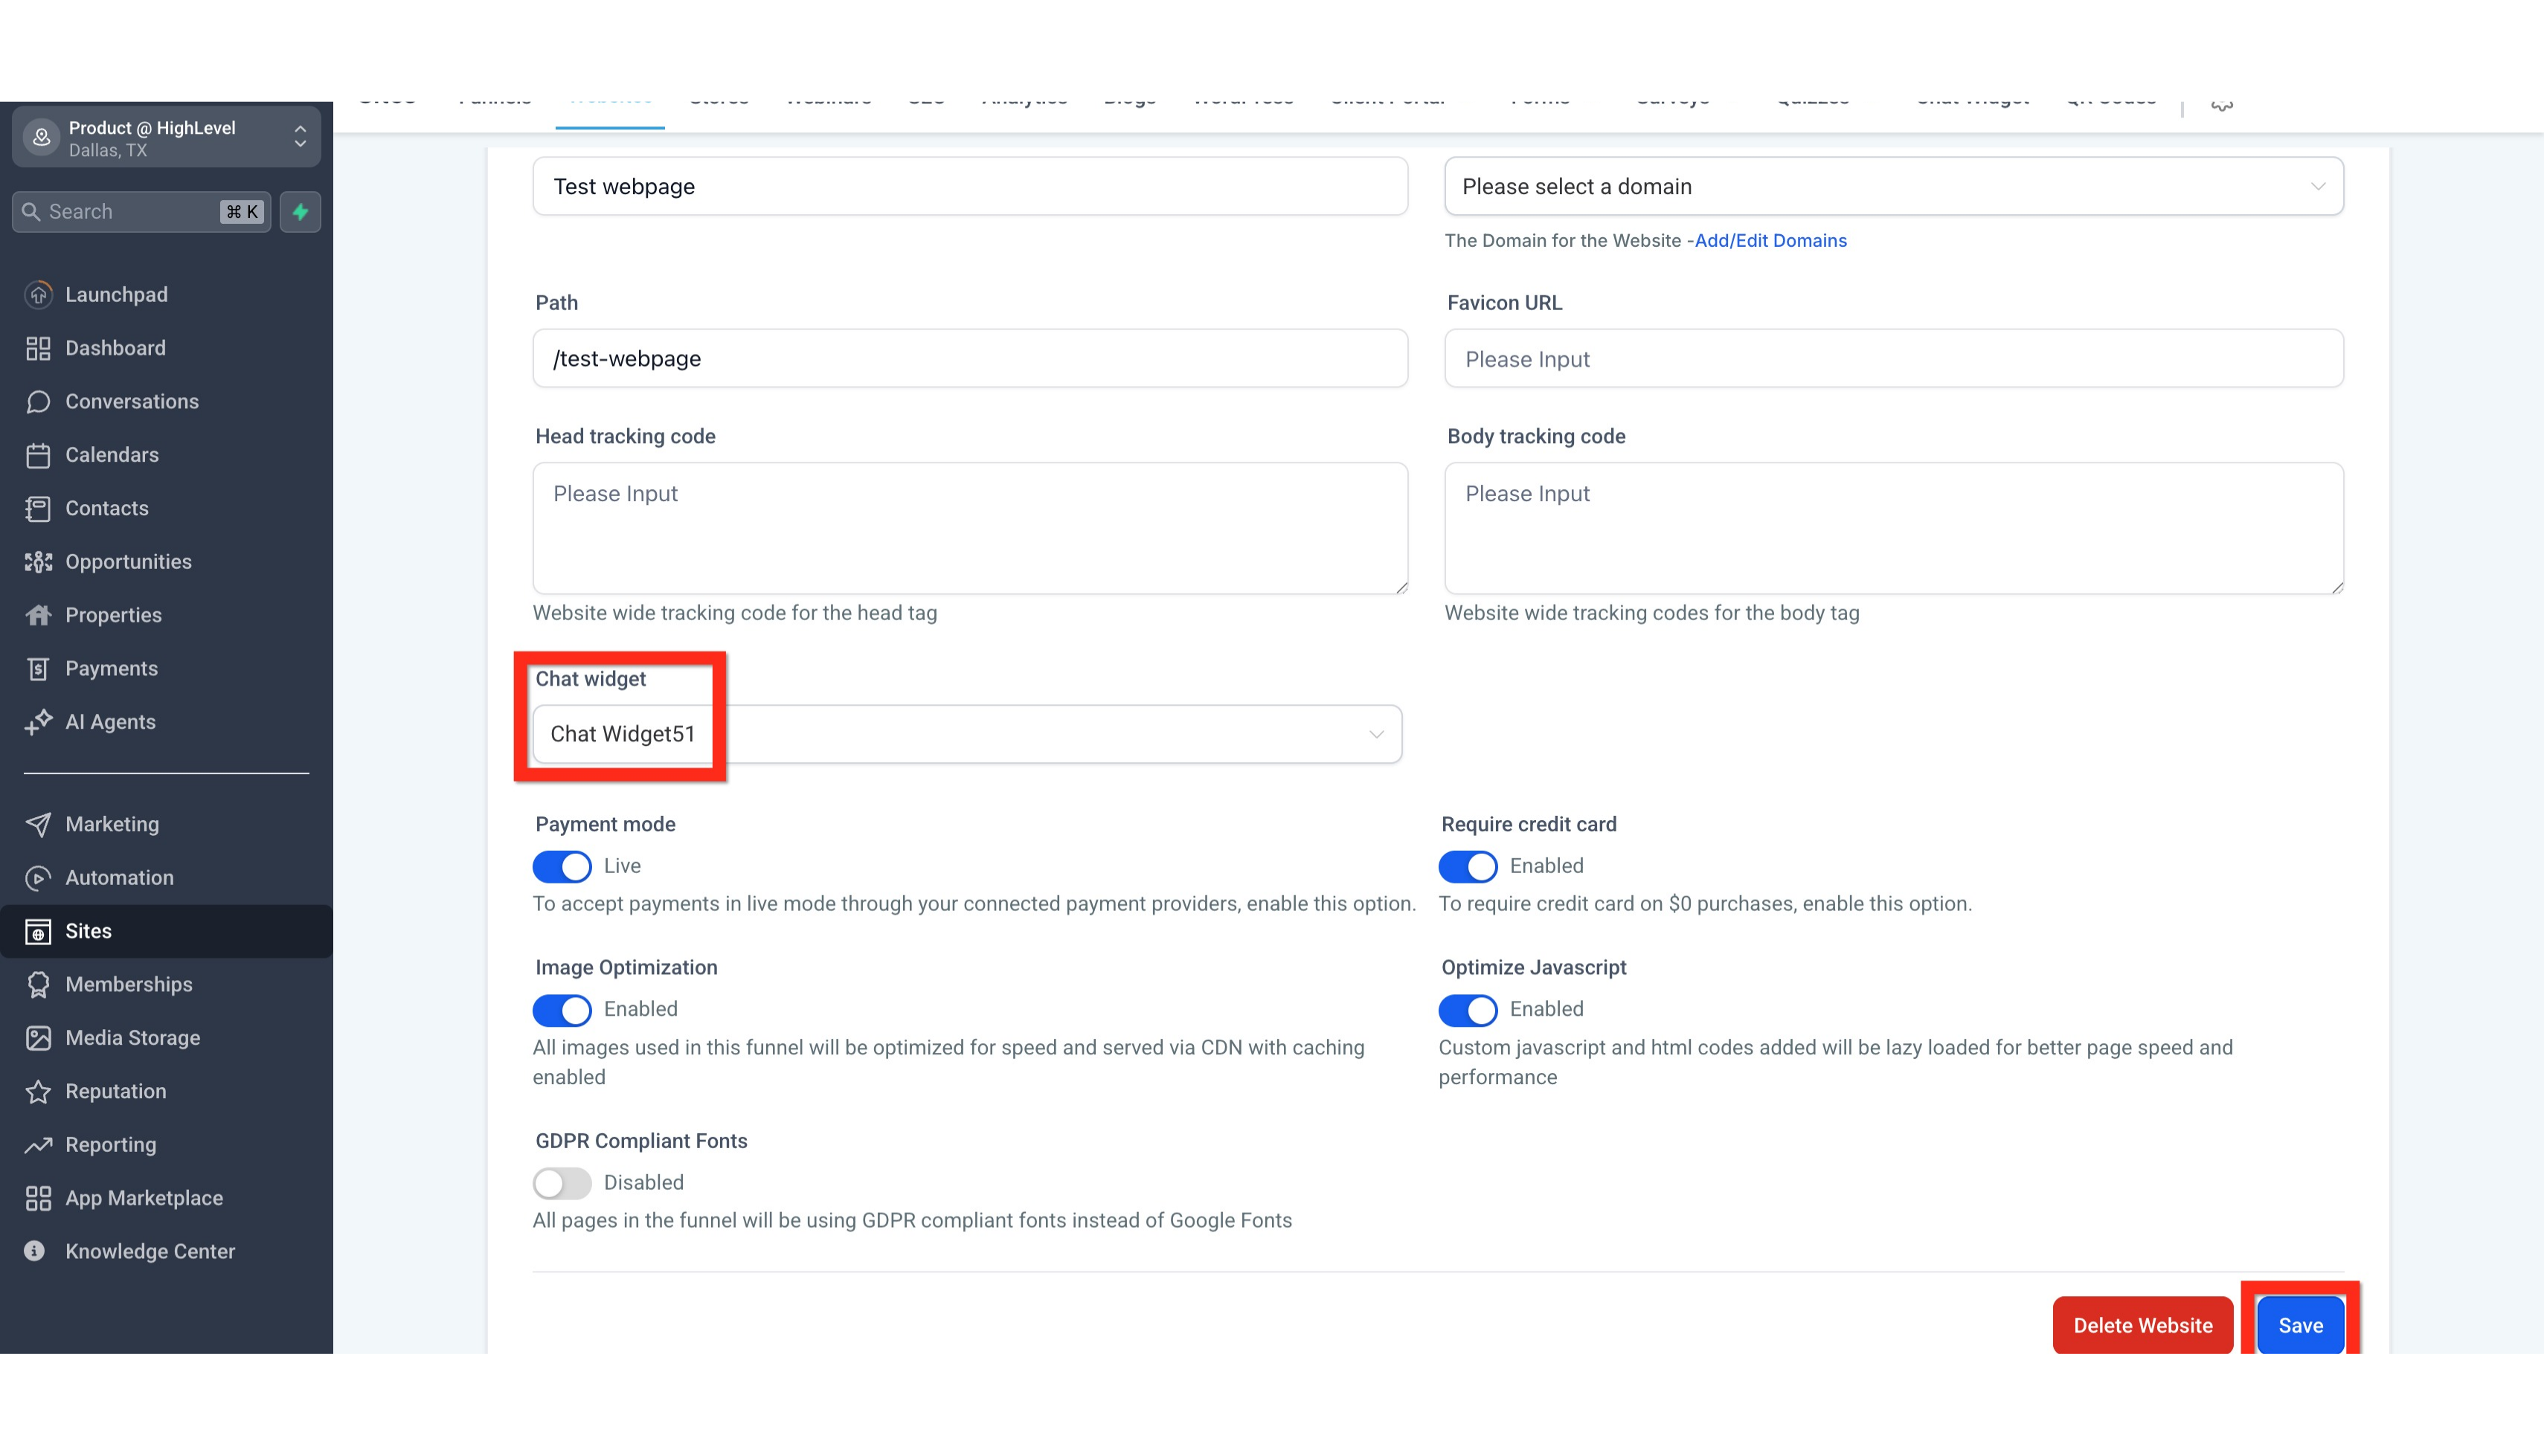
Task: Open Media Storage via its image icon
Action: pos(38,1038)
